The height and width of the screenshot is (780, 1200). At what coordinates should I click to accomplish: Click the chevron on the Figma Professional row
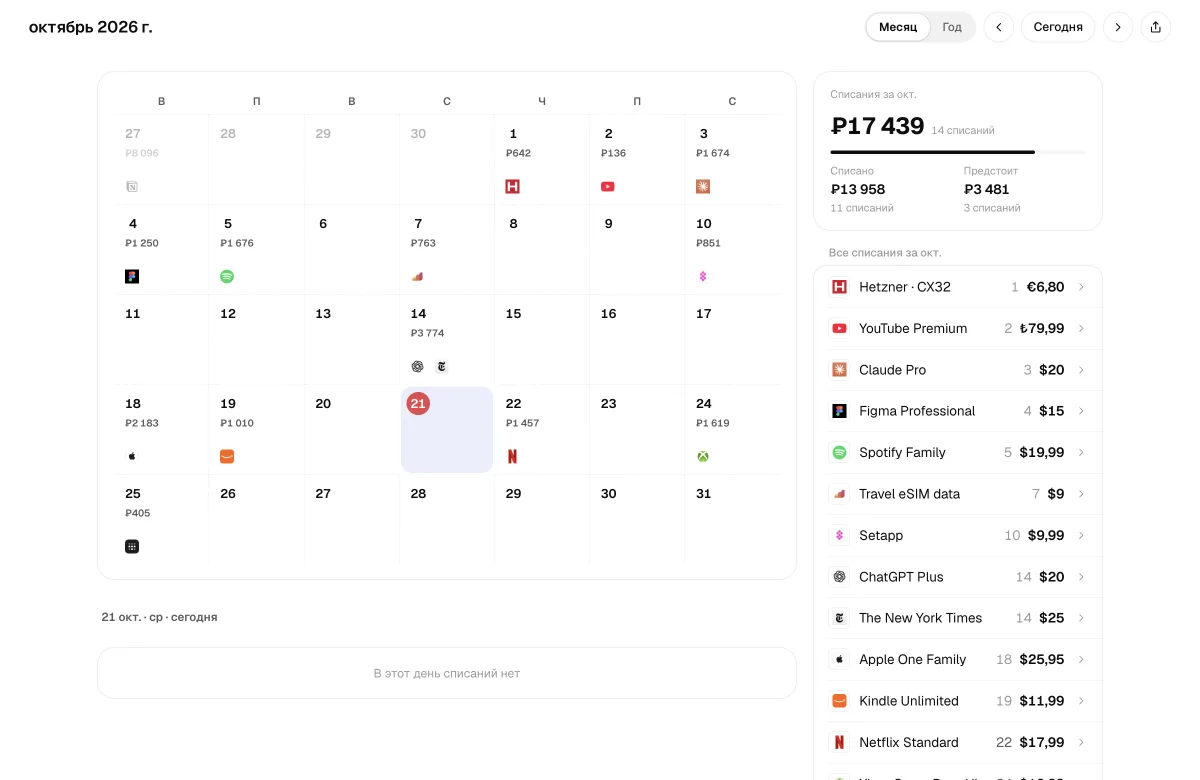pos(1081,411)
